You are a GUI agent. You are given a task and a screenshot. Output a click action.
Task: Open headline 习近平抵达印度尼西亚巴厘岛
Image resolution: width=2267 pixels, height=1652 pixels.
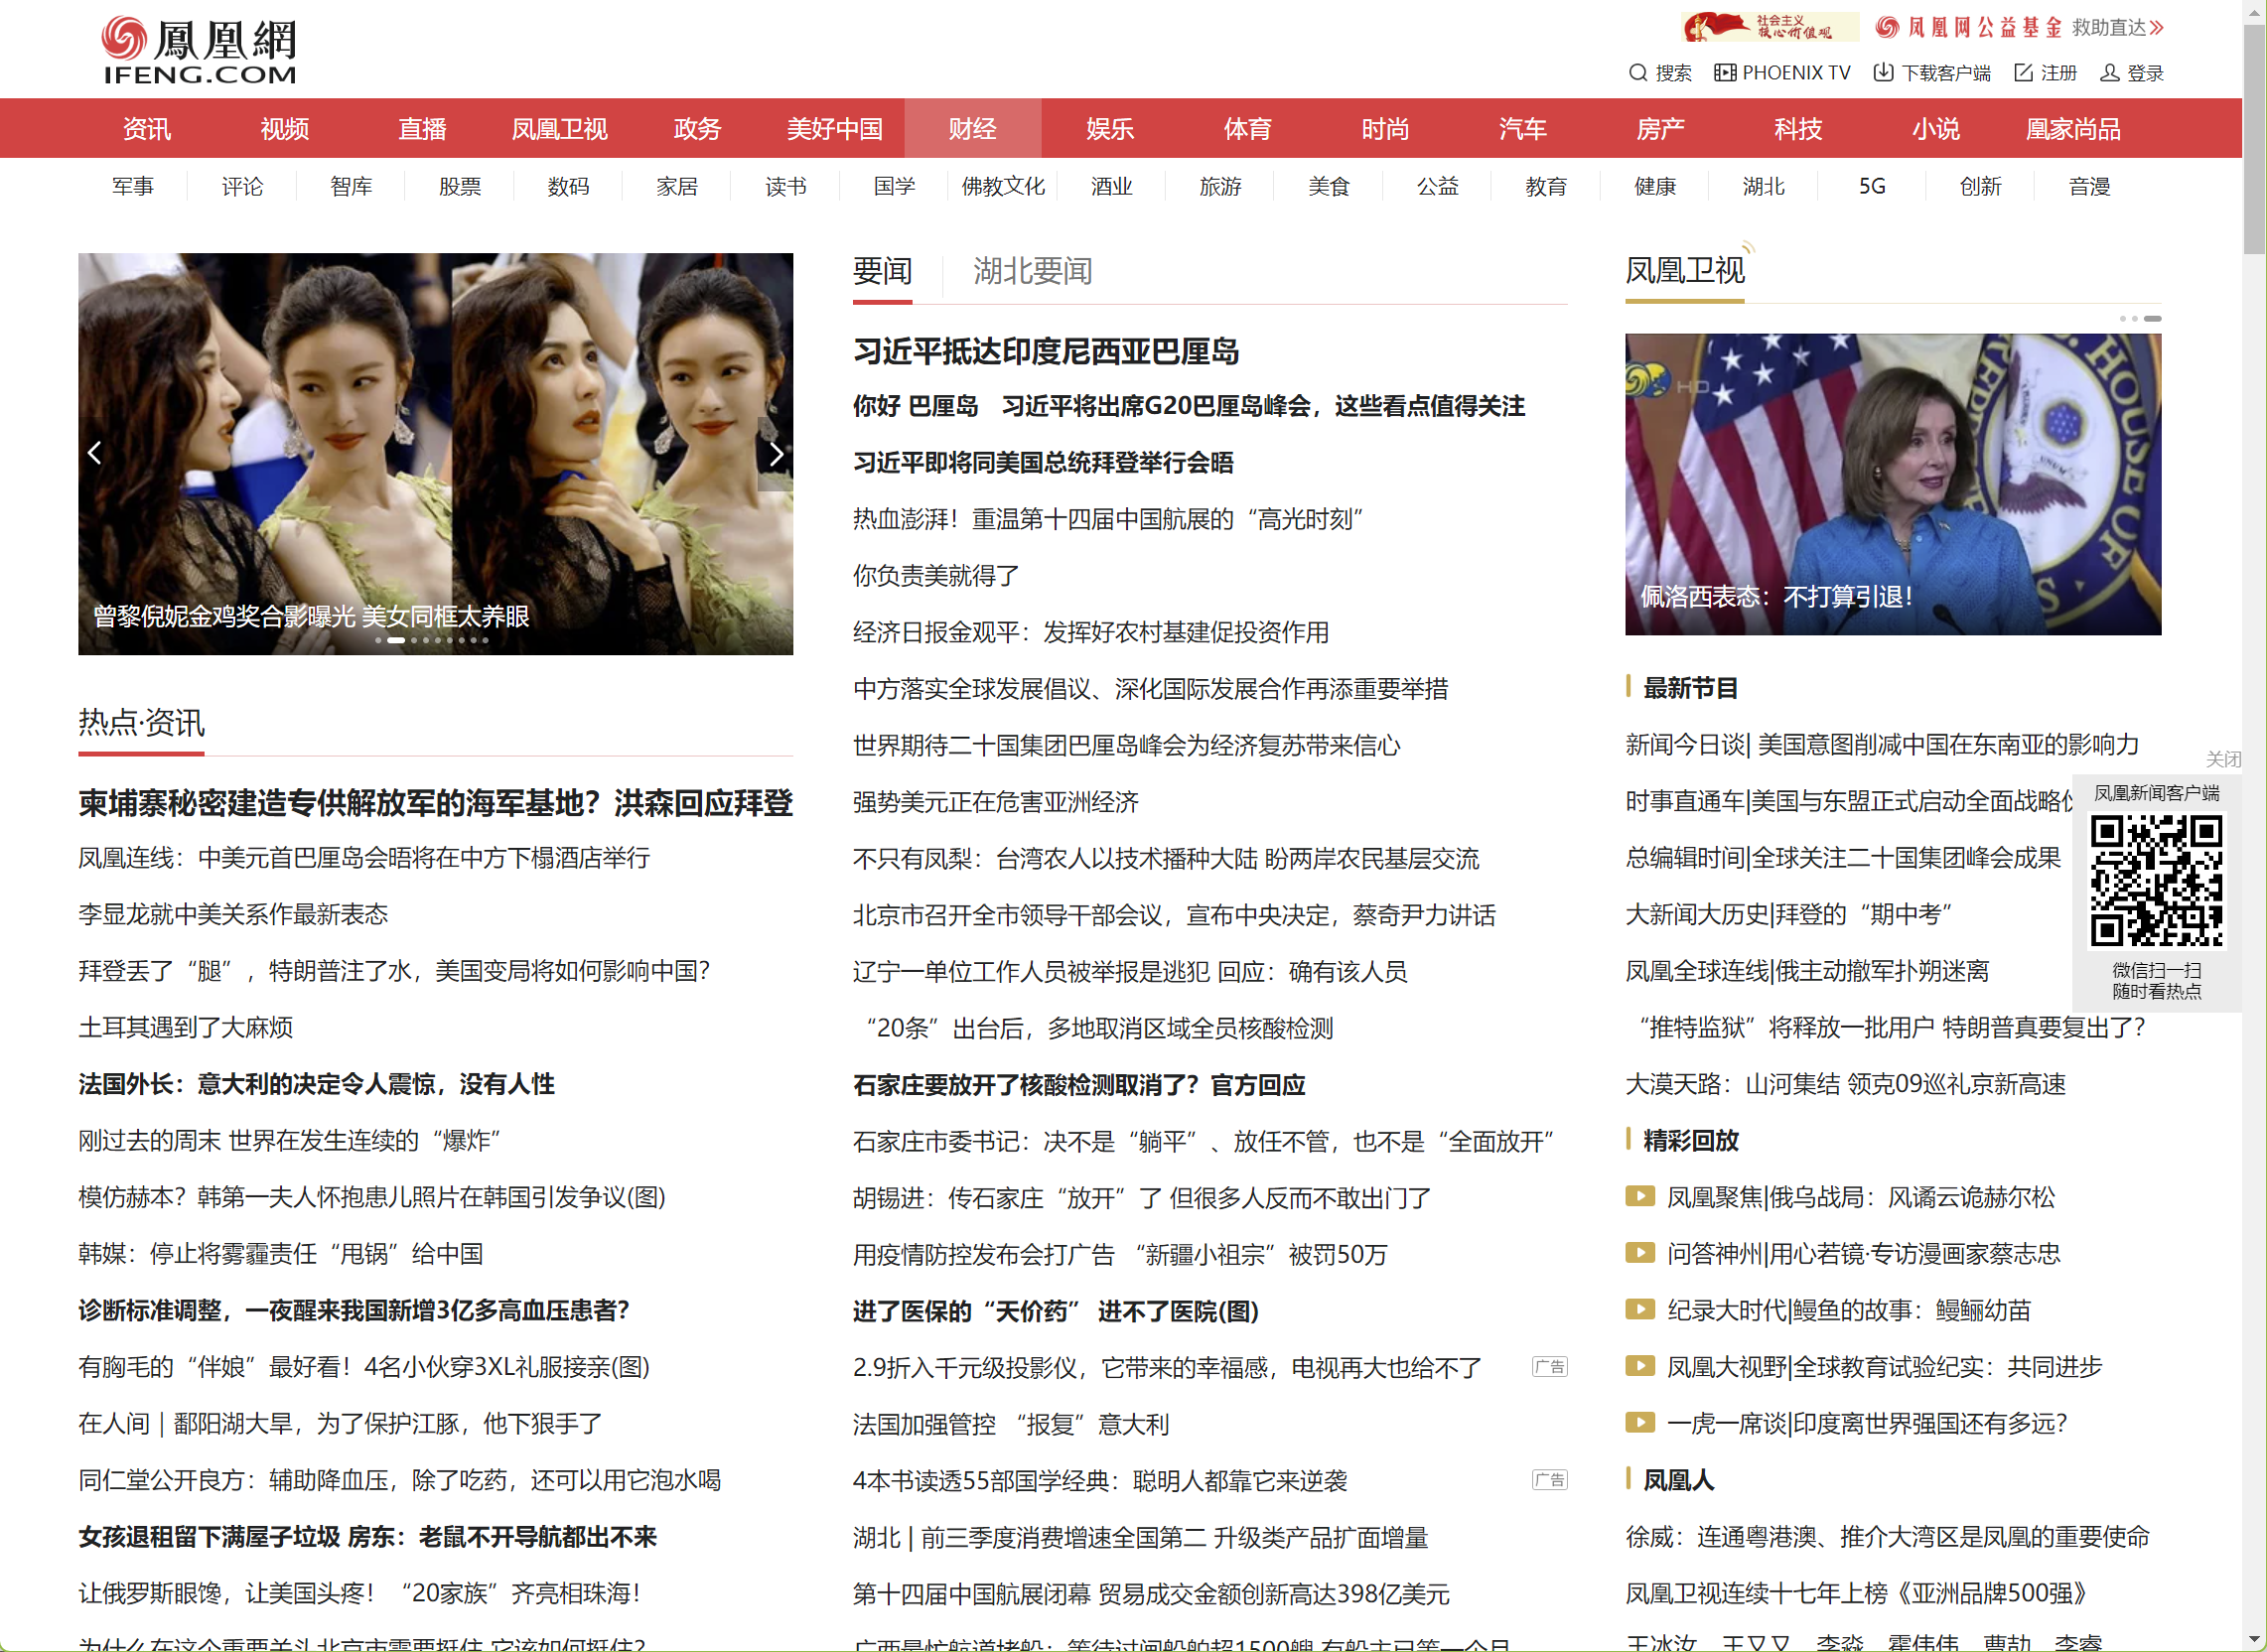[1045, 351]
